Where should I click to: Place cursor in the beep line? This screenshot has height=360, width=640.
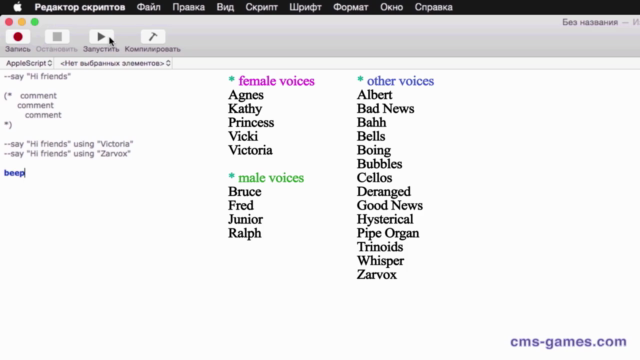(x=15, y=173)
